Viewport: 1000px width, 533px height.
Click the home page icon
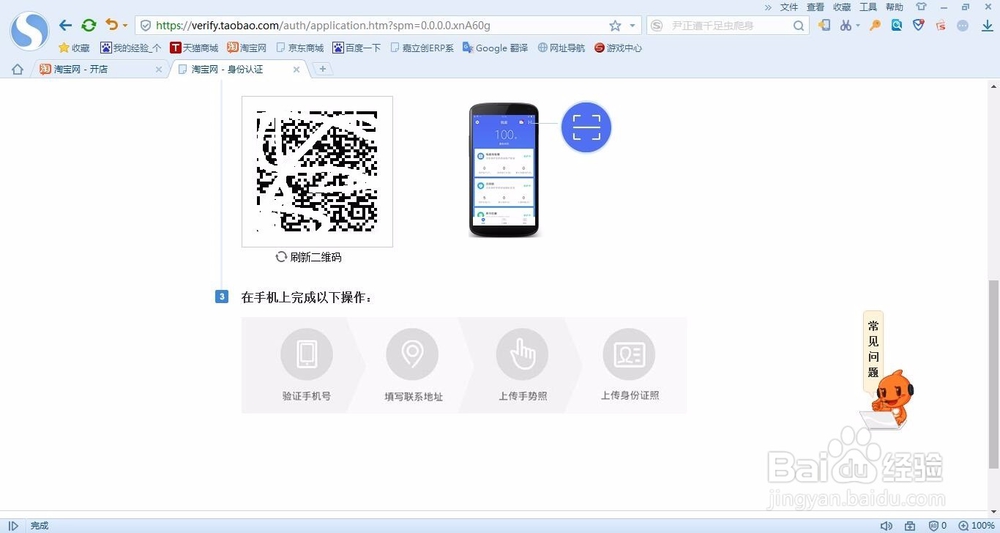pyautogui.click(x=17, y=69)
